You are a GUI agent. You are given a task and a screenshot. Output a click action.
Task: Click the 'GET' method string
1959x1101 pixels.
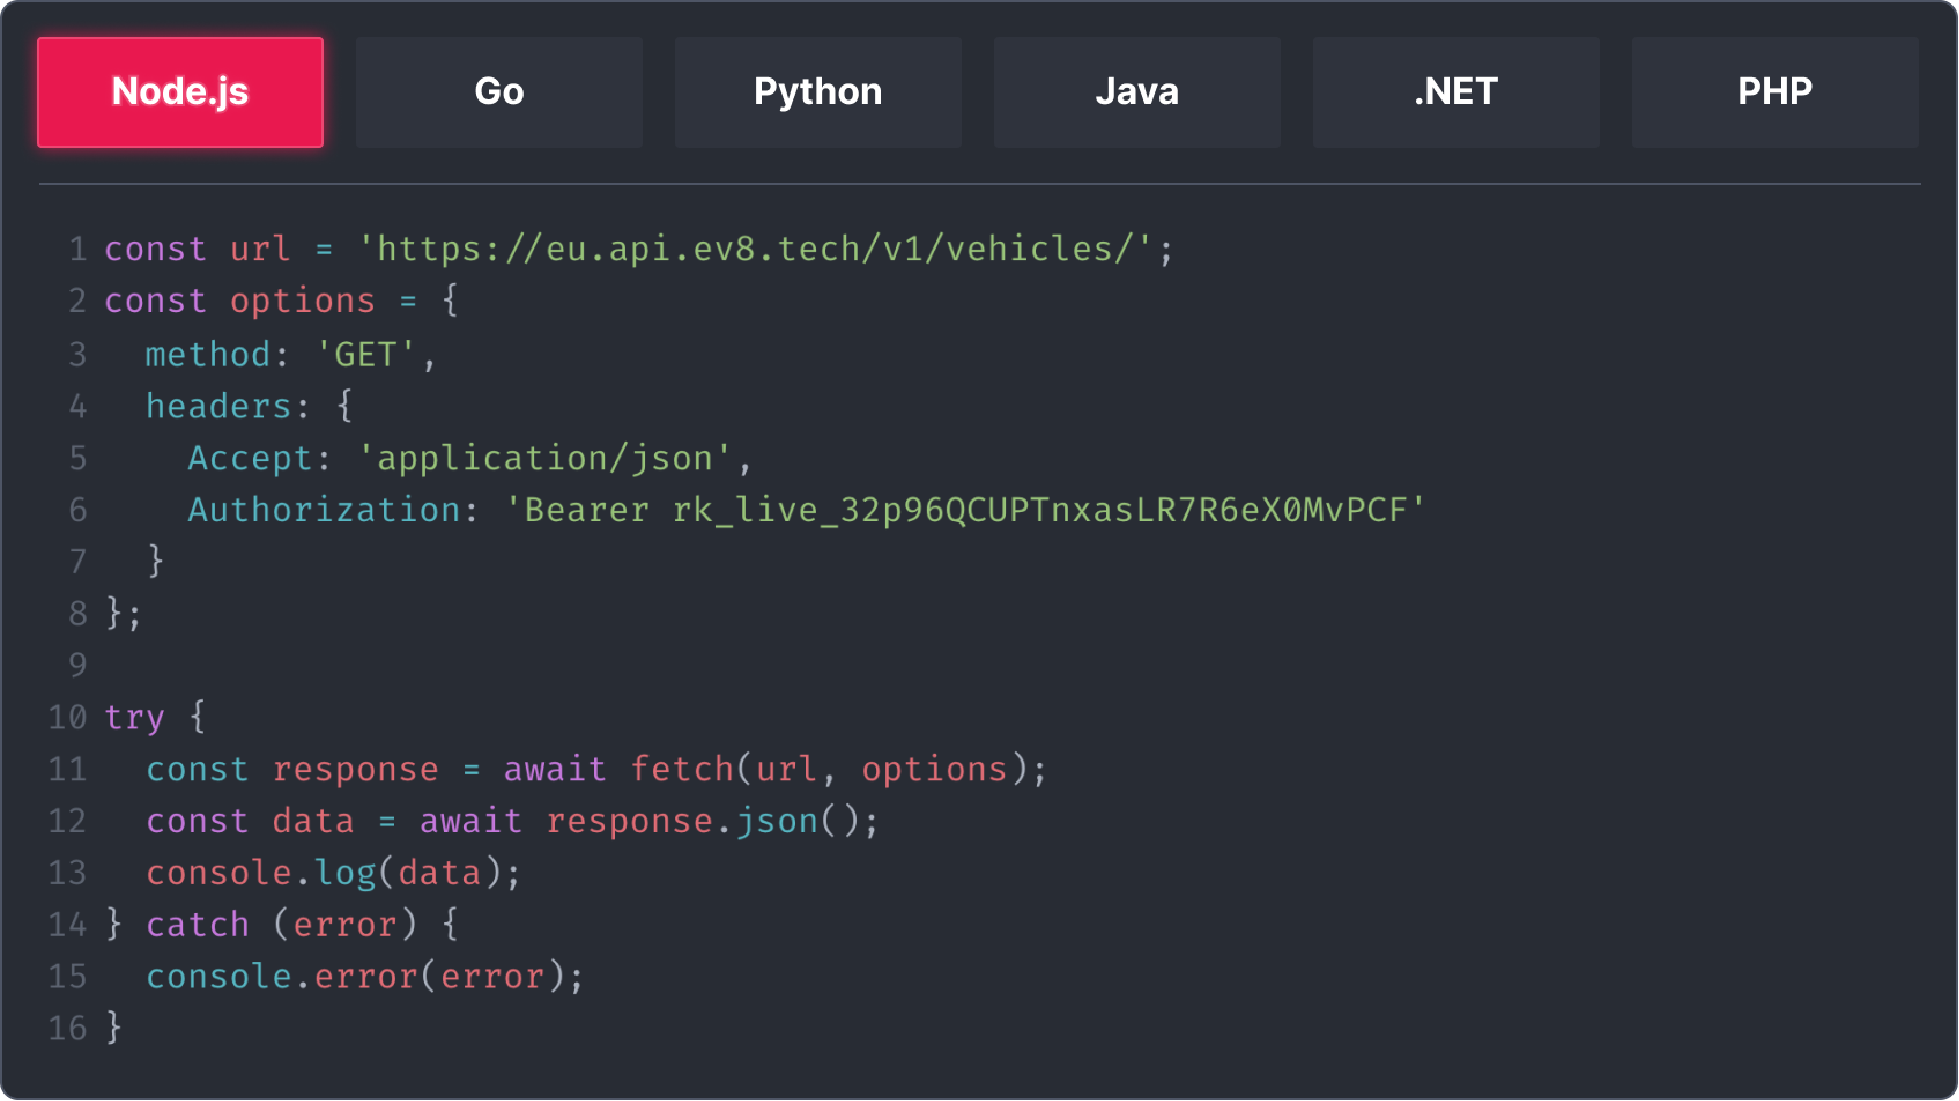pyautogui.click(x=365, y=354)
